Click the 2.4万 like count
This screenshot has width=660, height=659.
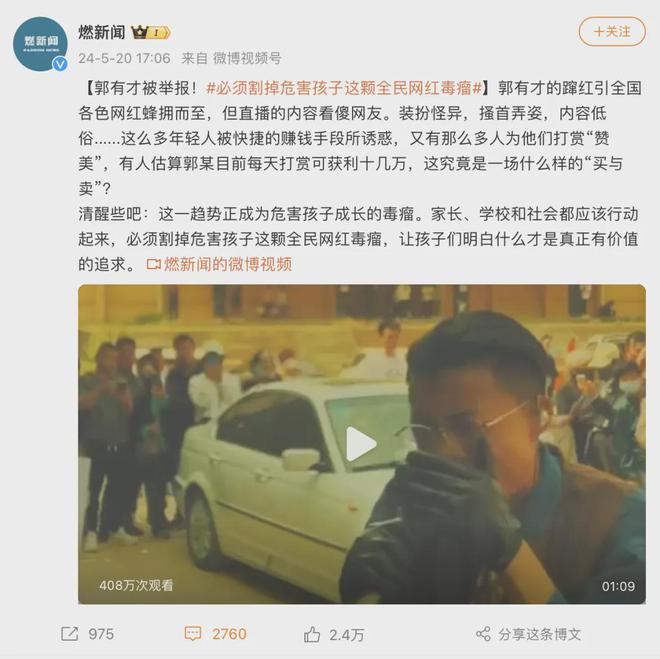[x=347, y=635]
